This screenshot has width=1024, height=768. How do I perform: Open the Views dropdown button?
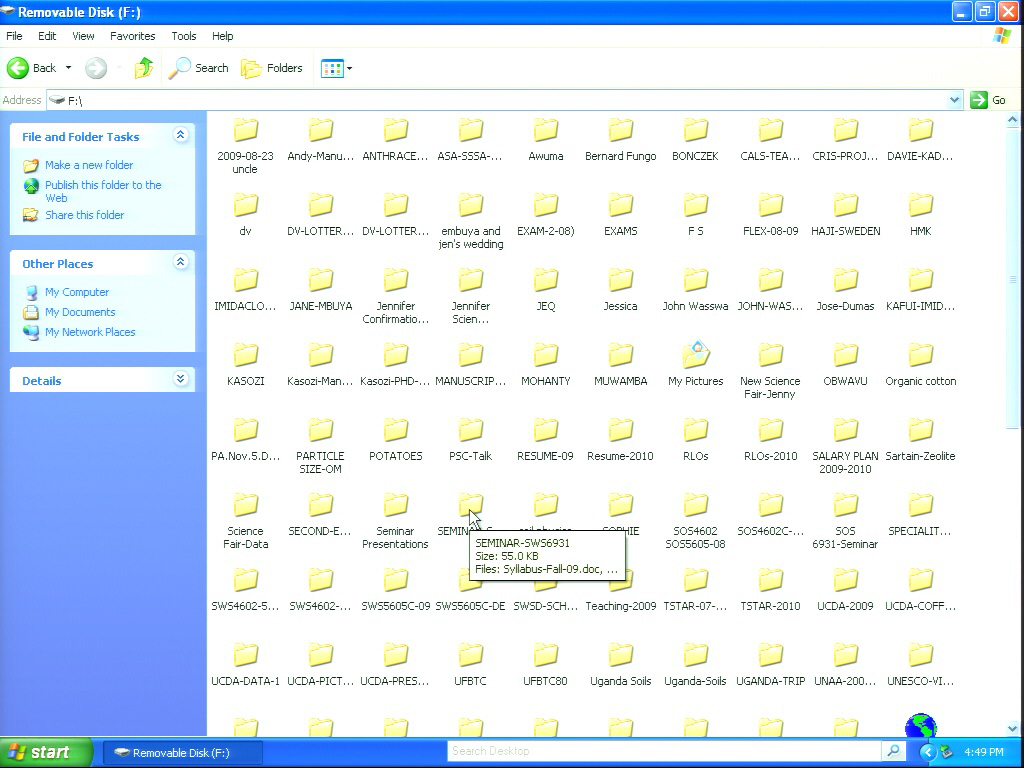(336, 68)
